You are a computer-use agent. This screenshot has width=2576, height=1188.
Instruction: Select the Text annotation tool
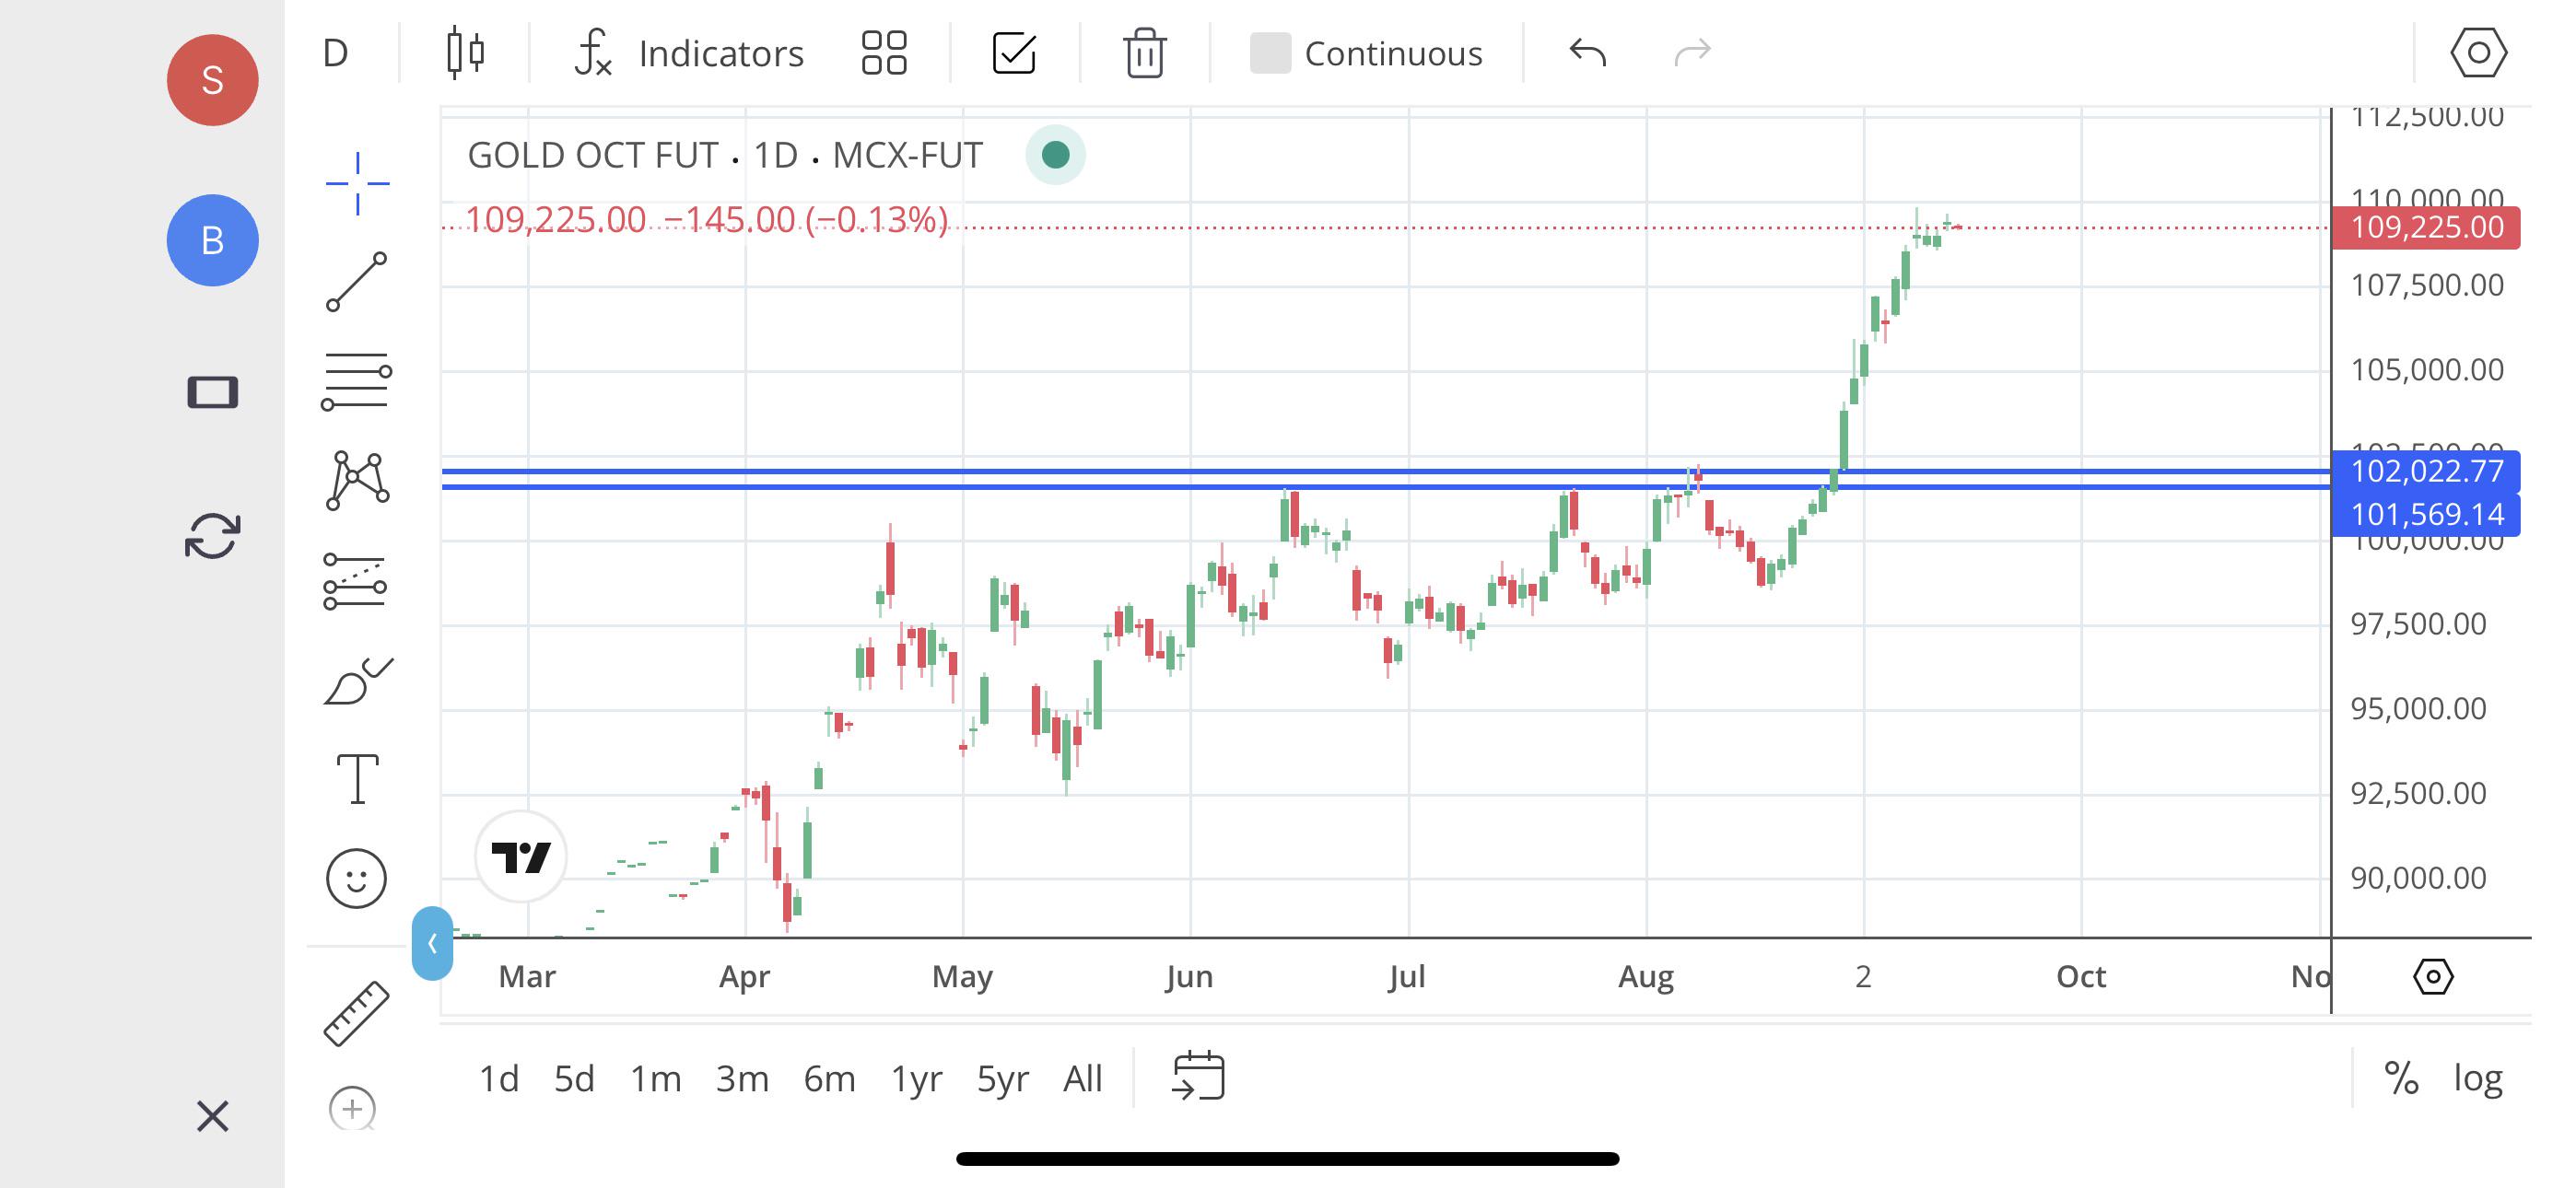357,779
